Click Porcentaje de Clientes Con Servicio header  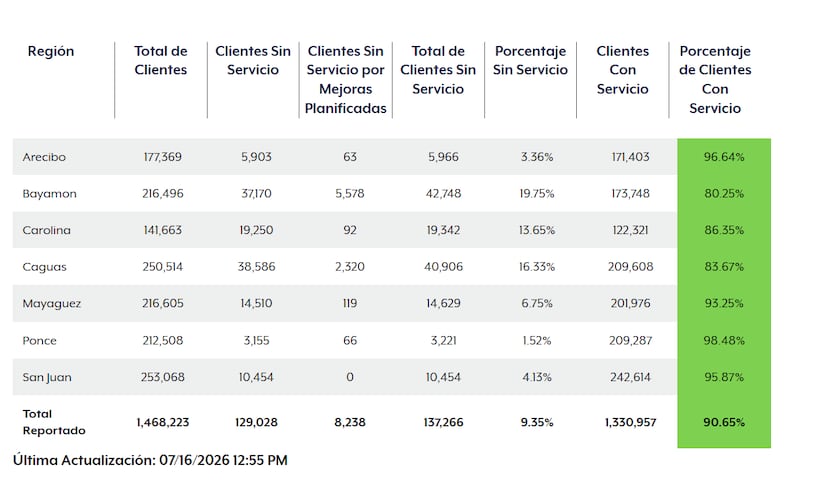click(x=715, y=79)
